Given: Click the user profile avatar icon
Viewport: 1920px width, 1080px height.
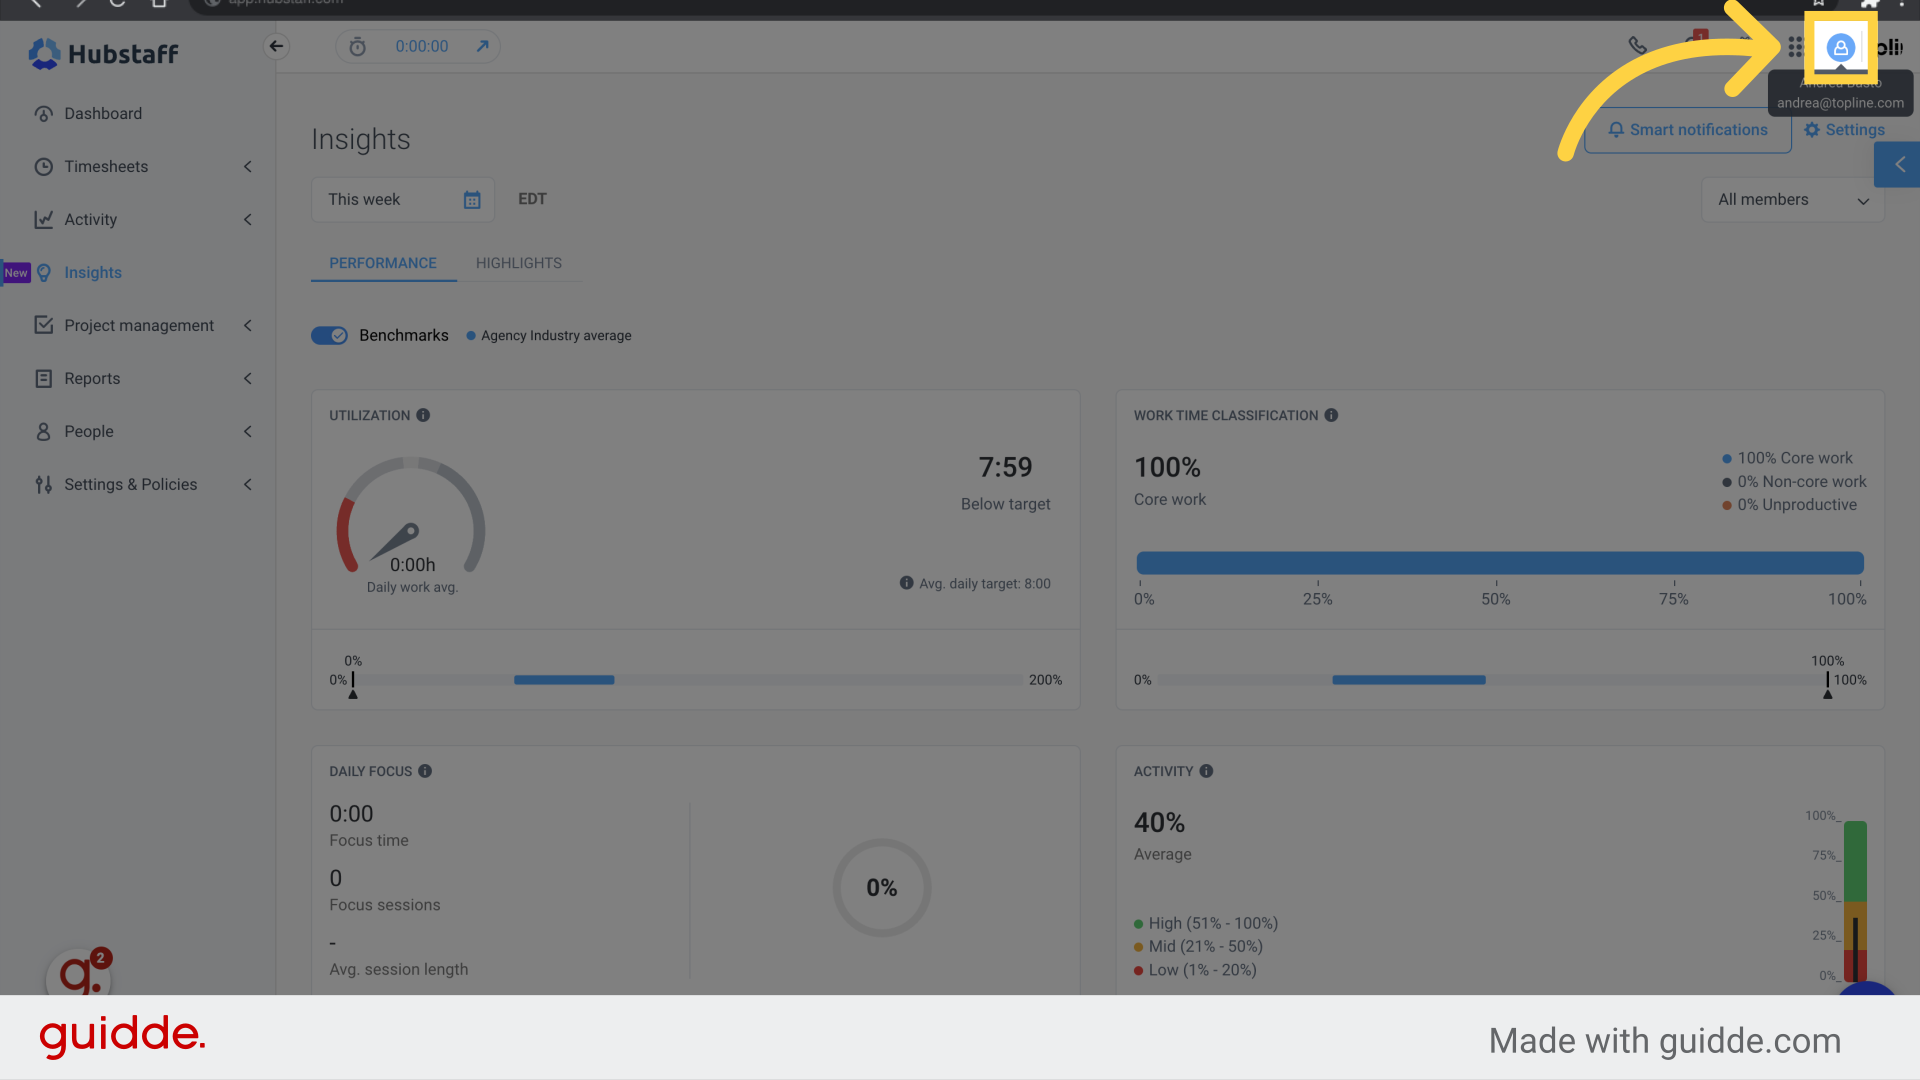Looking at the screenshot, I should pyautogui.click(x=1840, y=47).
